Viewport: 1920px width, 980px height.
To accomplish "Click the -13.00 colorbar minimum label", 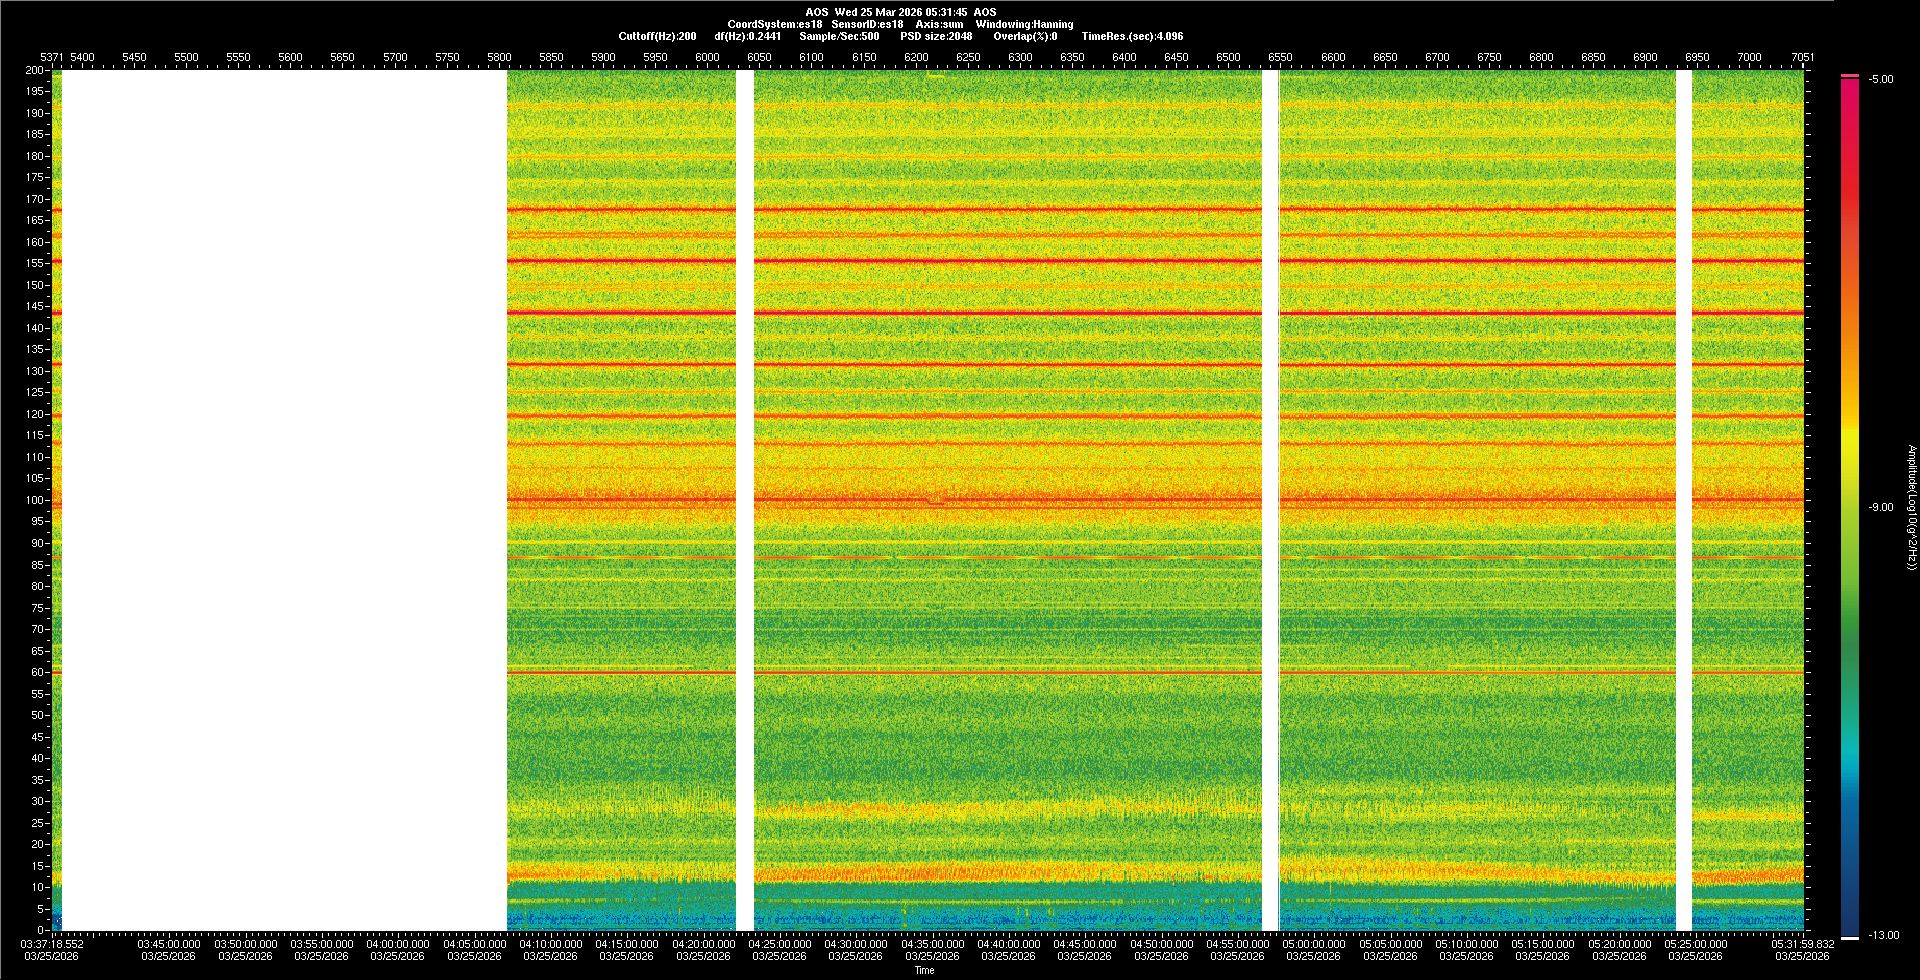I will (1884, 935).
